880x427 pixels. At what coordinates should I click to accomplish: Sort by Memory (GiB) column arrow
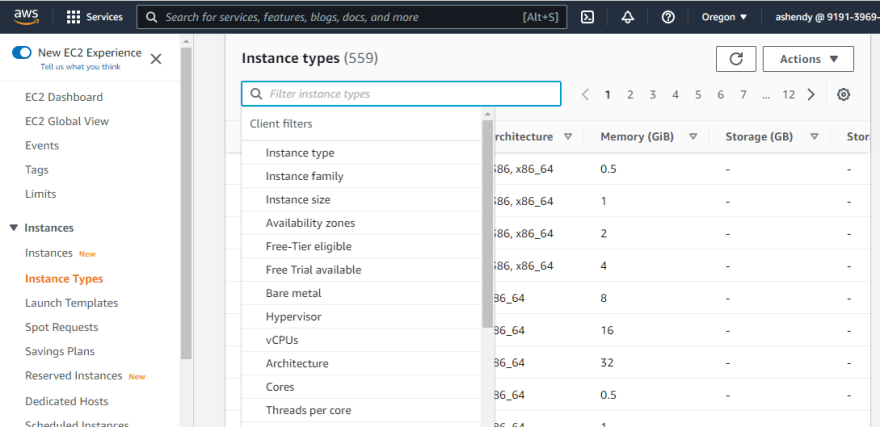pyautogui.click(x=693, y=136)
